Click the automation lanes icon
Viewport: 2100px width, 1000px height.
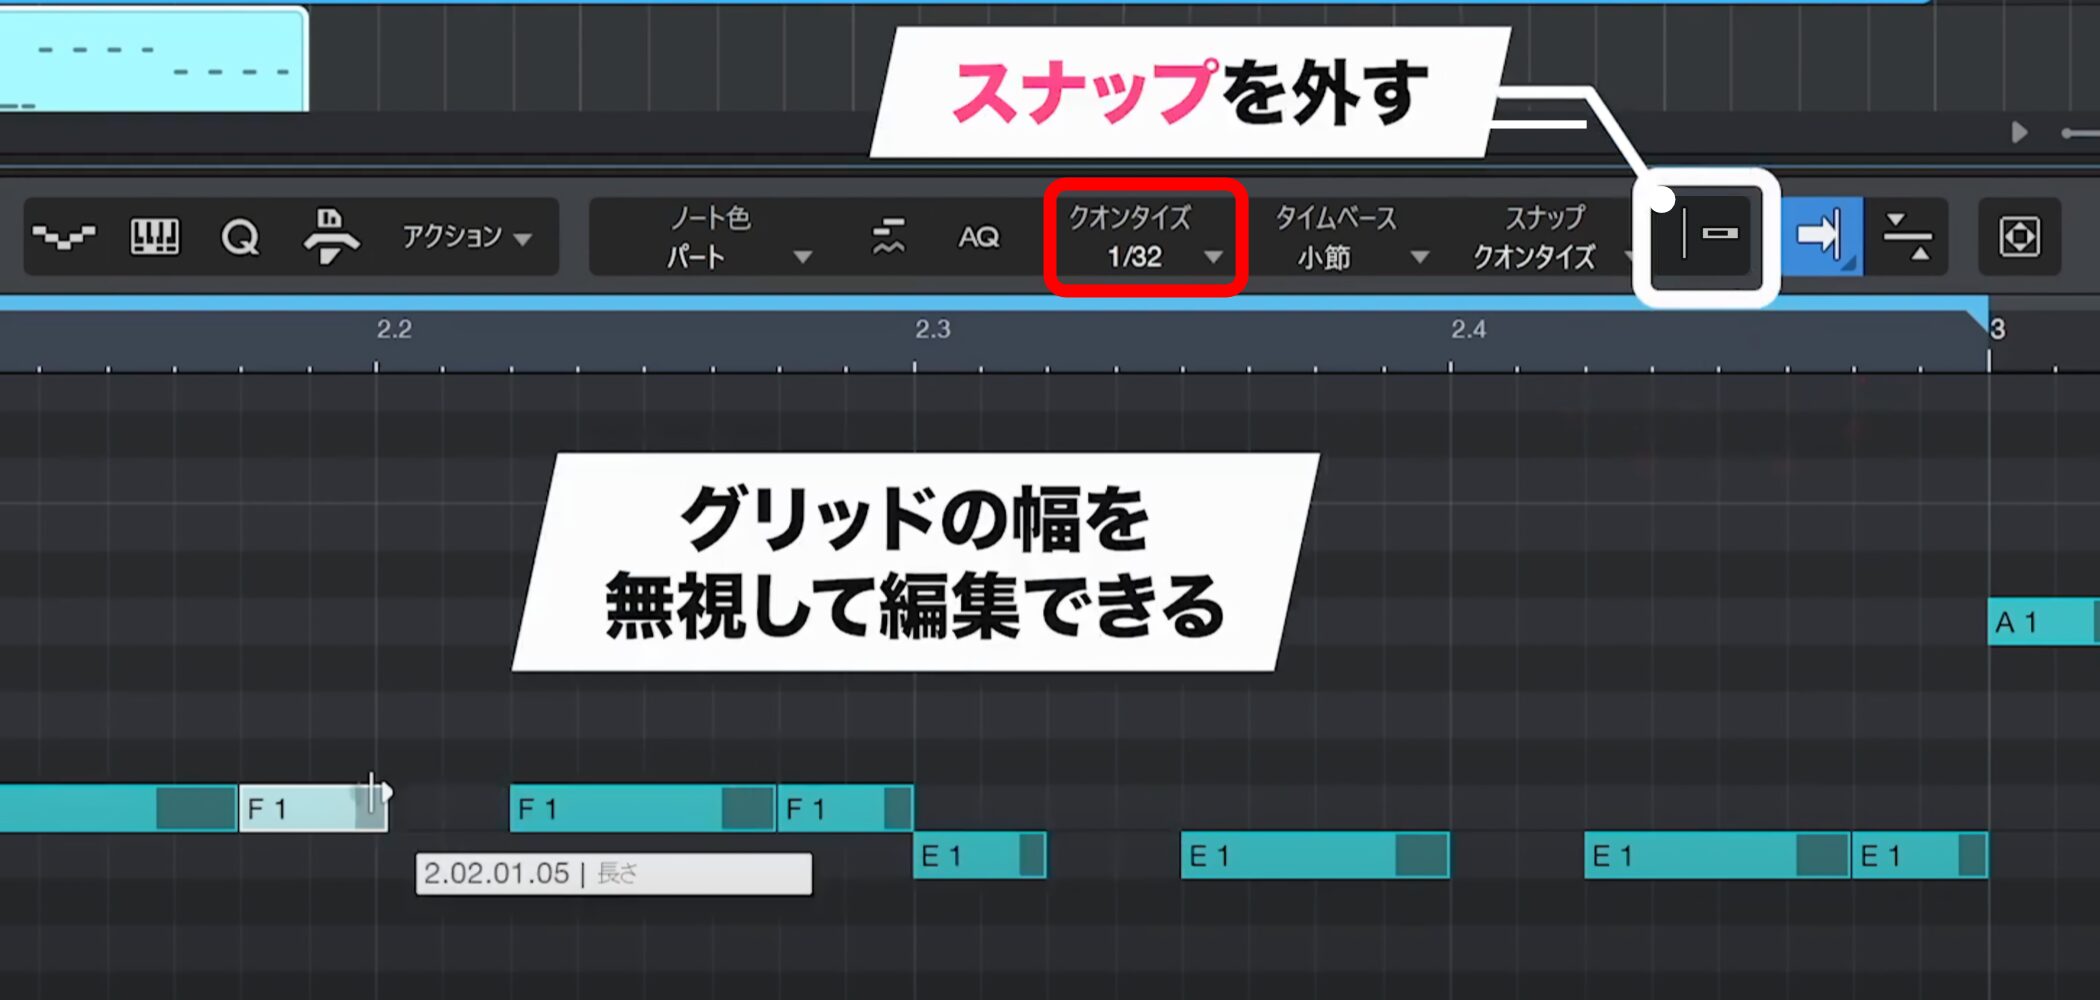click(x=63, y=237)
